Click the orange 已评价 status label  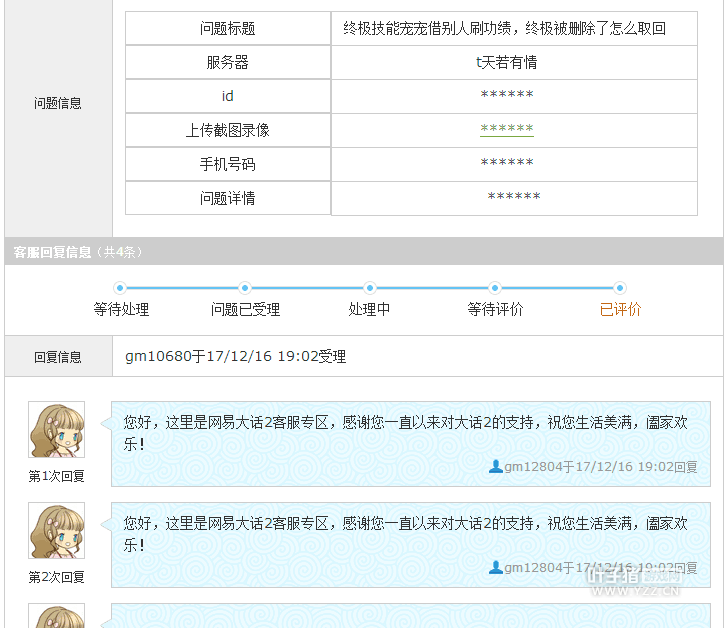pyautogui.click(x=620, y=310)
